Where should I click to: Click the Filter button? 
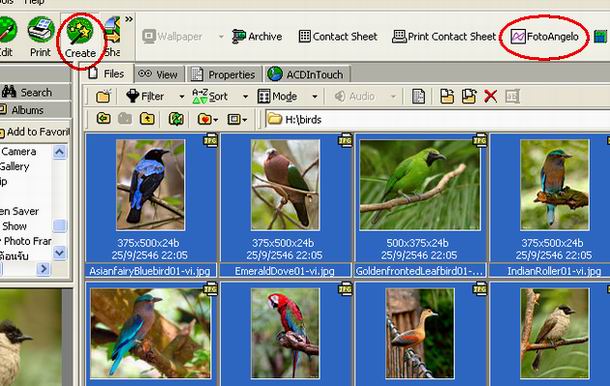[x=145, y=96]
